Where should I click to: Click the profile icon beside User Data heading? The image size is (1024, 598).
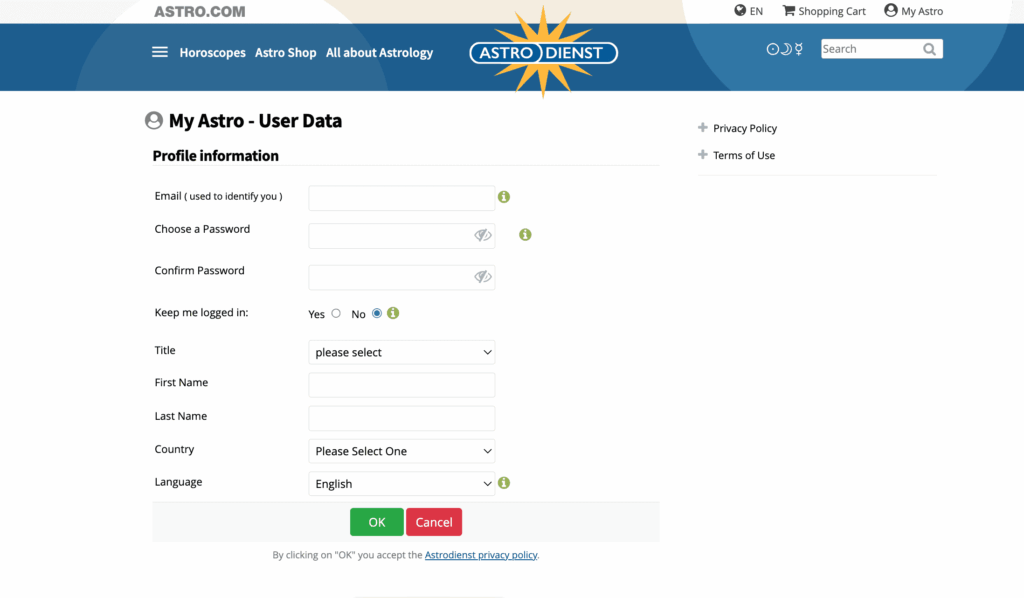click(x=154, y=120)
